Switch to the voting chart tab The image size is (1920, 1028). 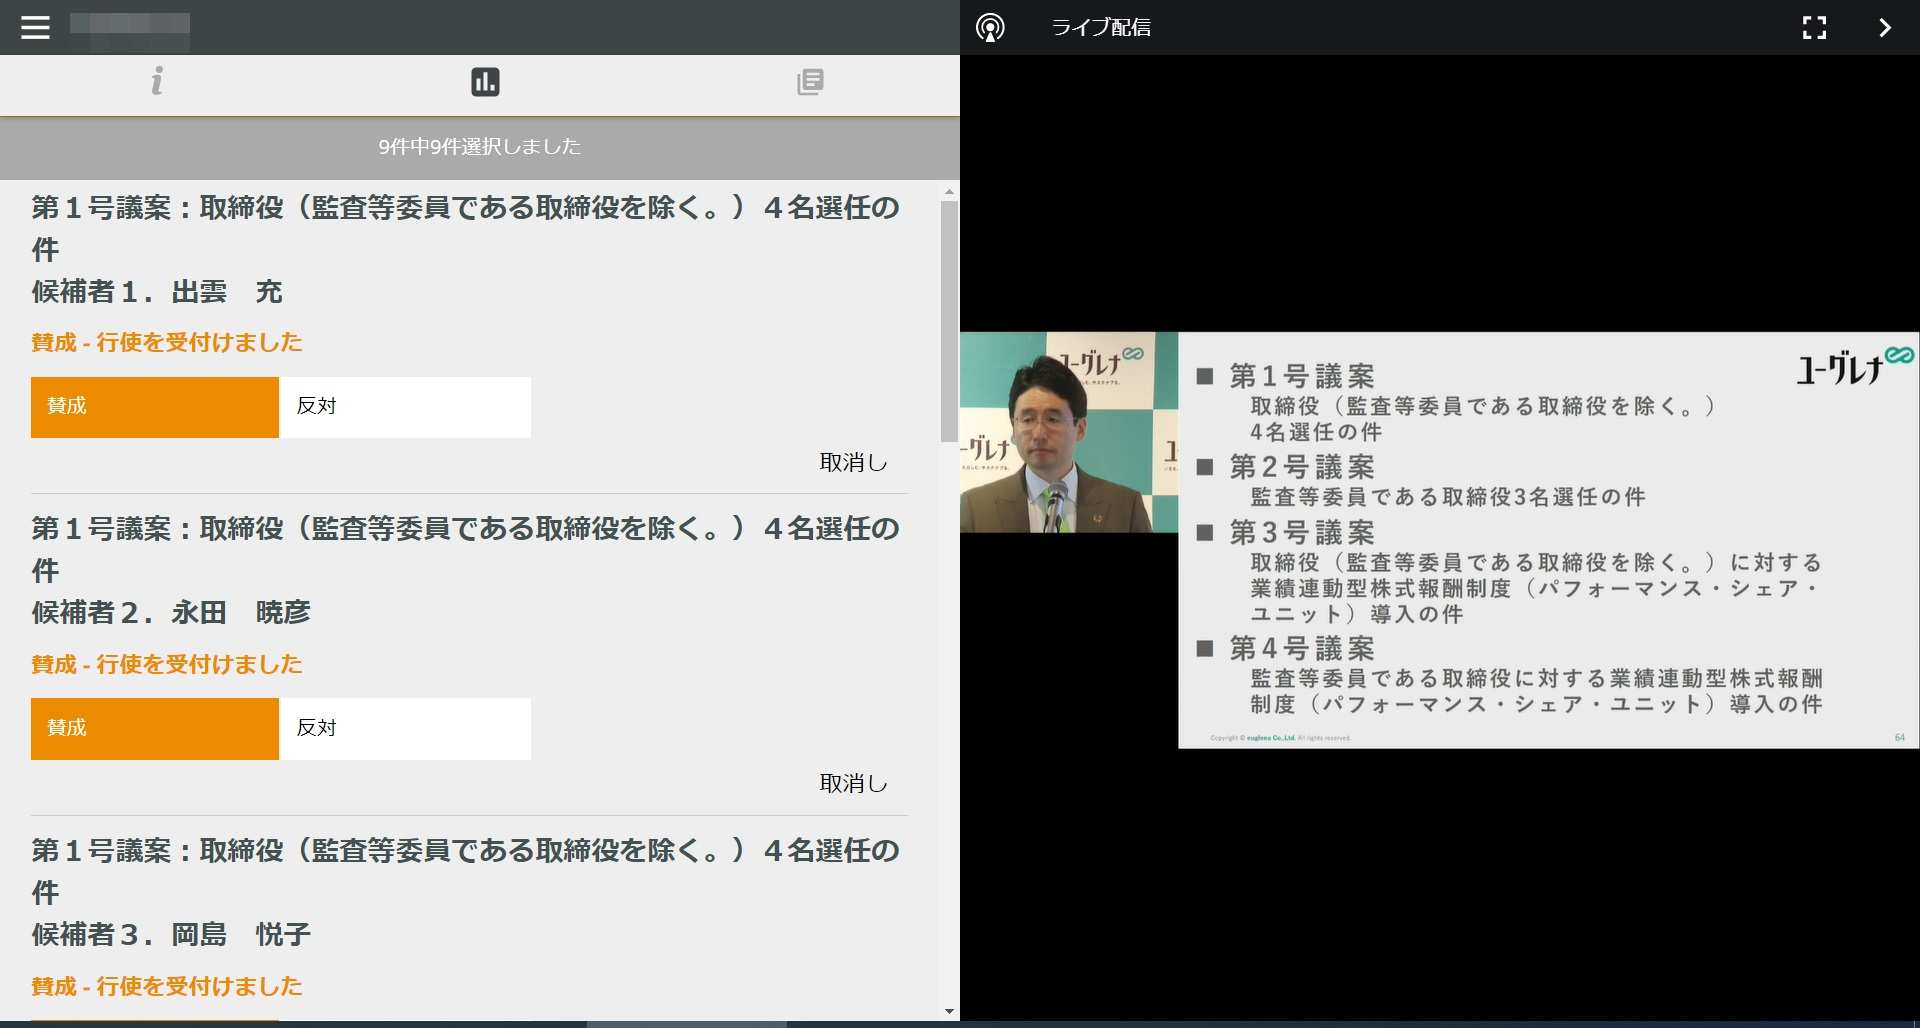(x=485, y=82)
